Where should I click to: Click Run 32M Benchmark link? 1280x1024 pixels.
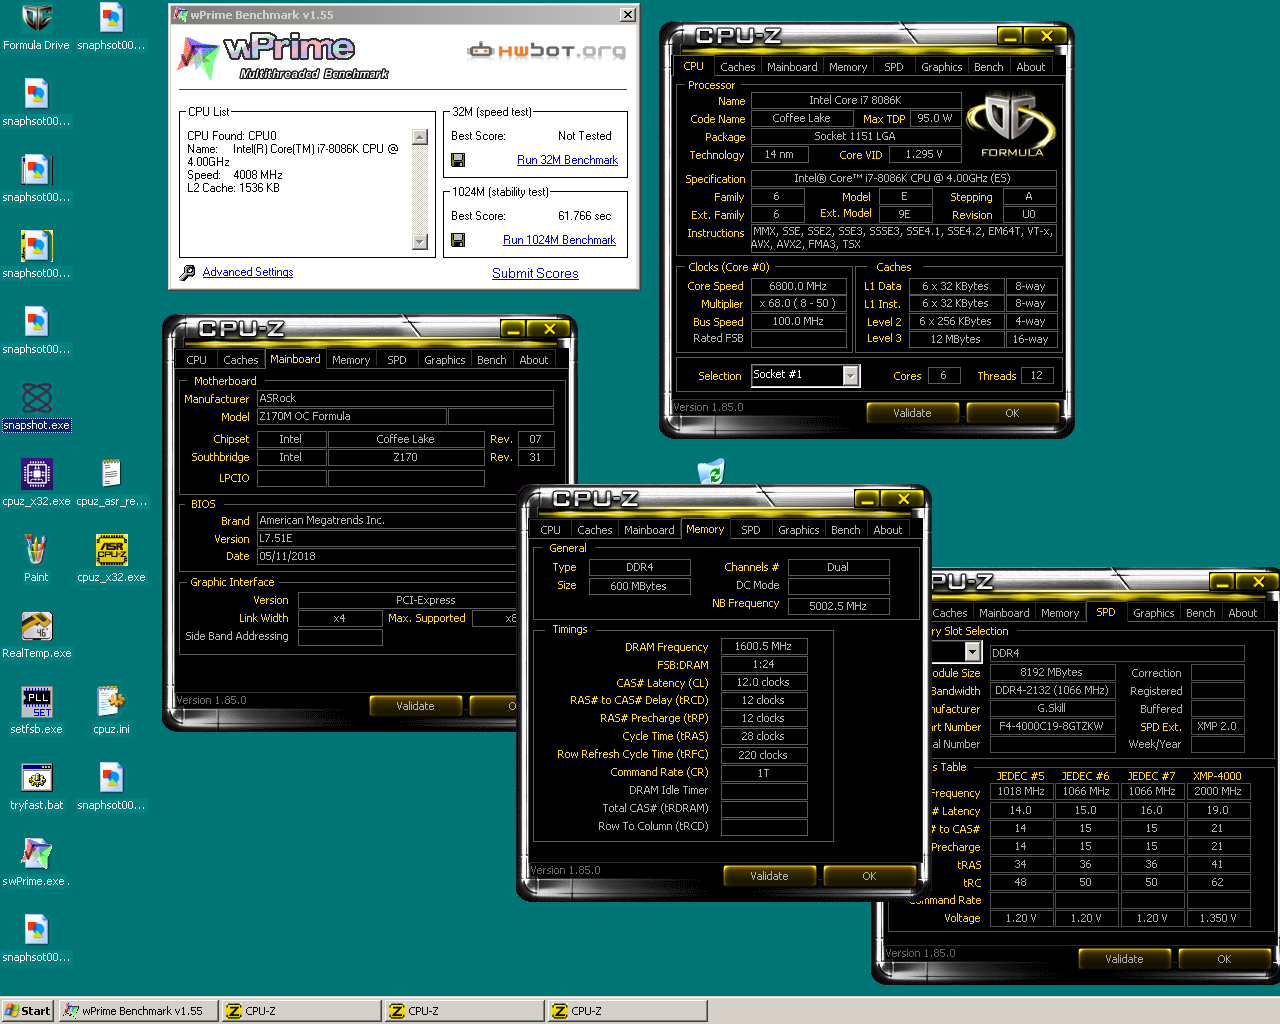567,160
